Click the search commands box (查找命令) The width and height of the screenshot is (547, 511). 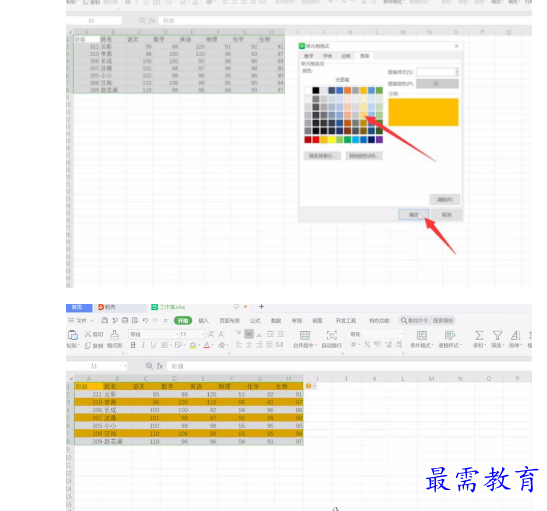(428, 320)
